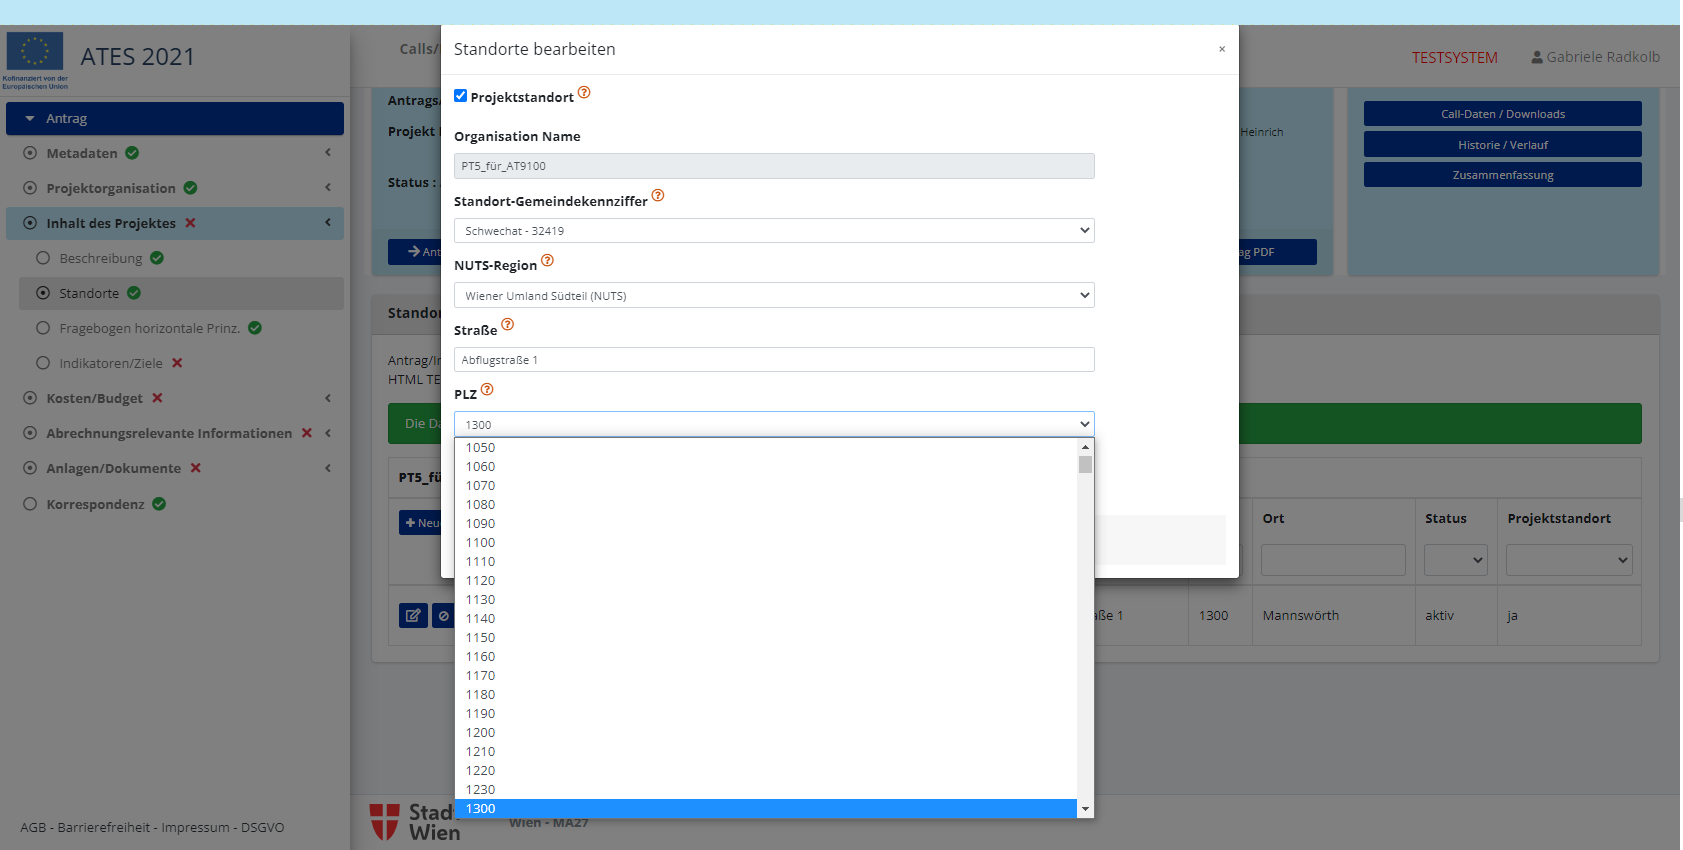The height and width of the screenshot is (850, 1683).
Task: Open the Standort-Gemeindekennziffer dropdown
Action: click(773, 231)
